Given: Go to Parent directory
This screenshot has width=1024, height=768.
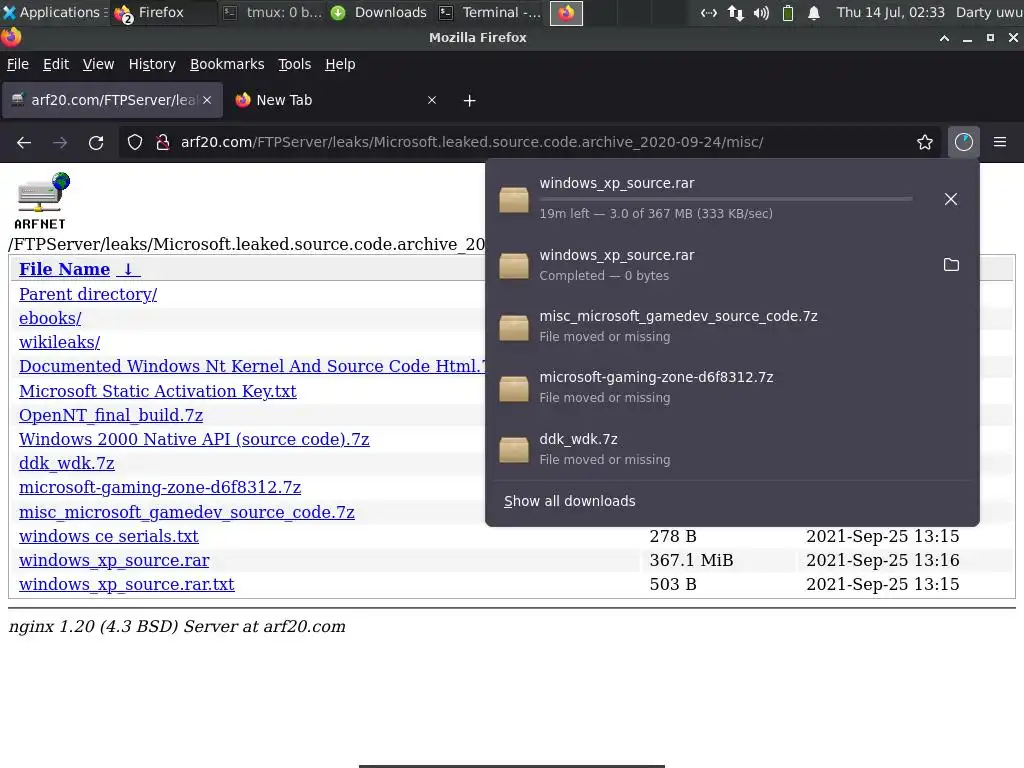Looking at the screenshot, I should click(88, 294).
